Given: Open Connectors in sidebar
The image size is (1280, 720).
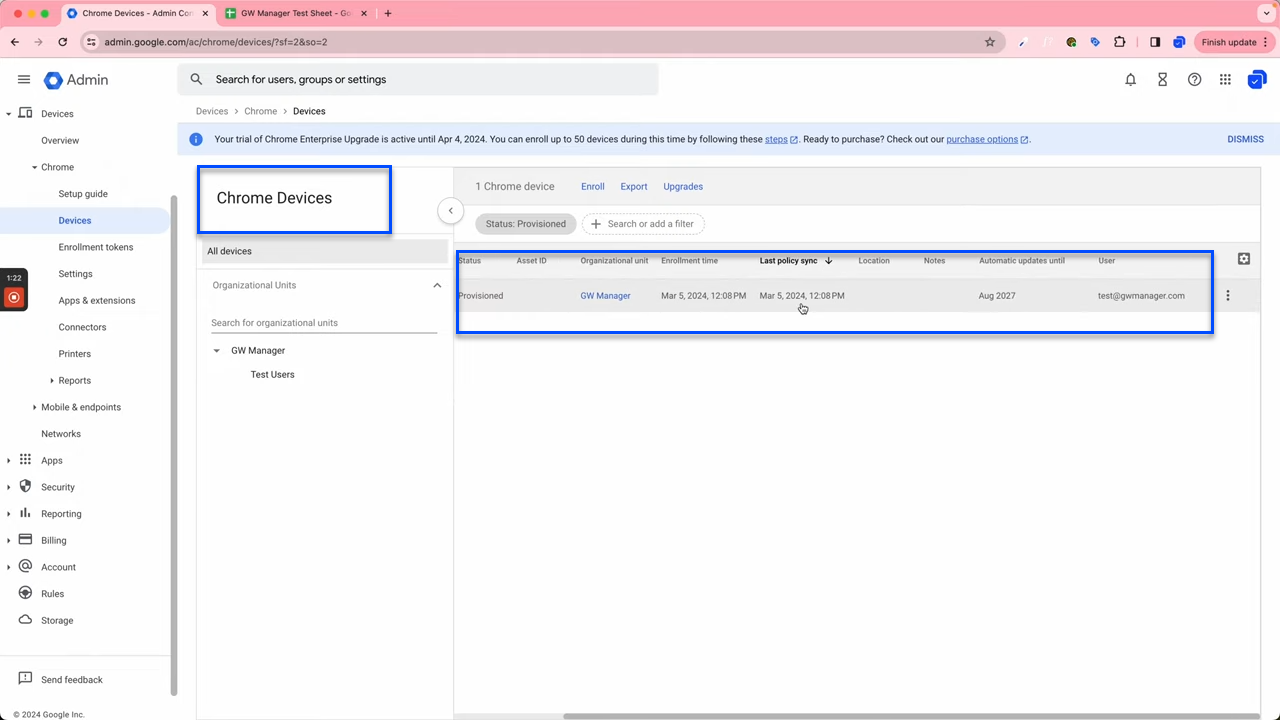Looking at the screenshot, I should [x=82, y=327].
